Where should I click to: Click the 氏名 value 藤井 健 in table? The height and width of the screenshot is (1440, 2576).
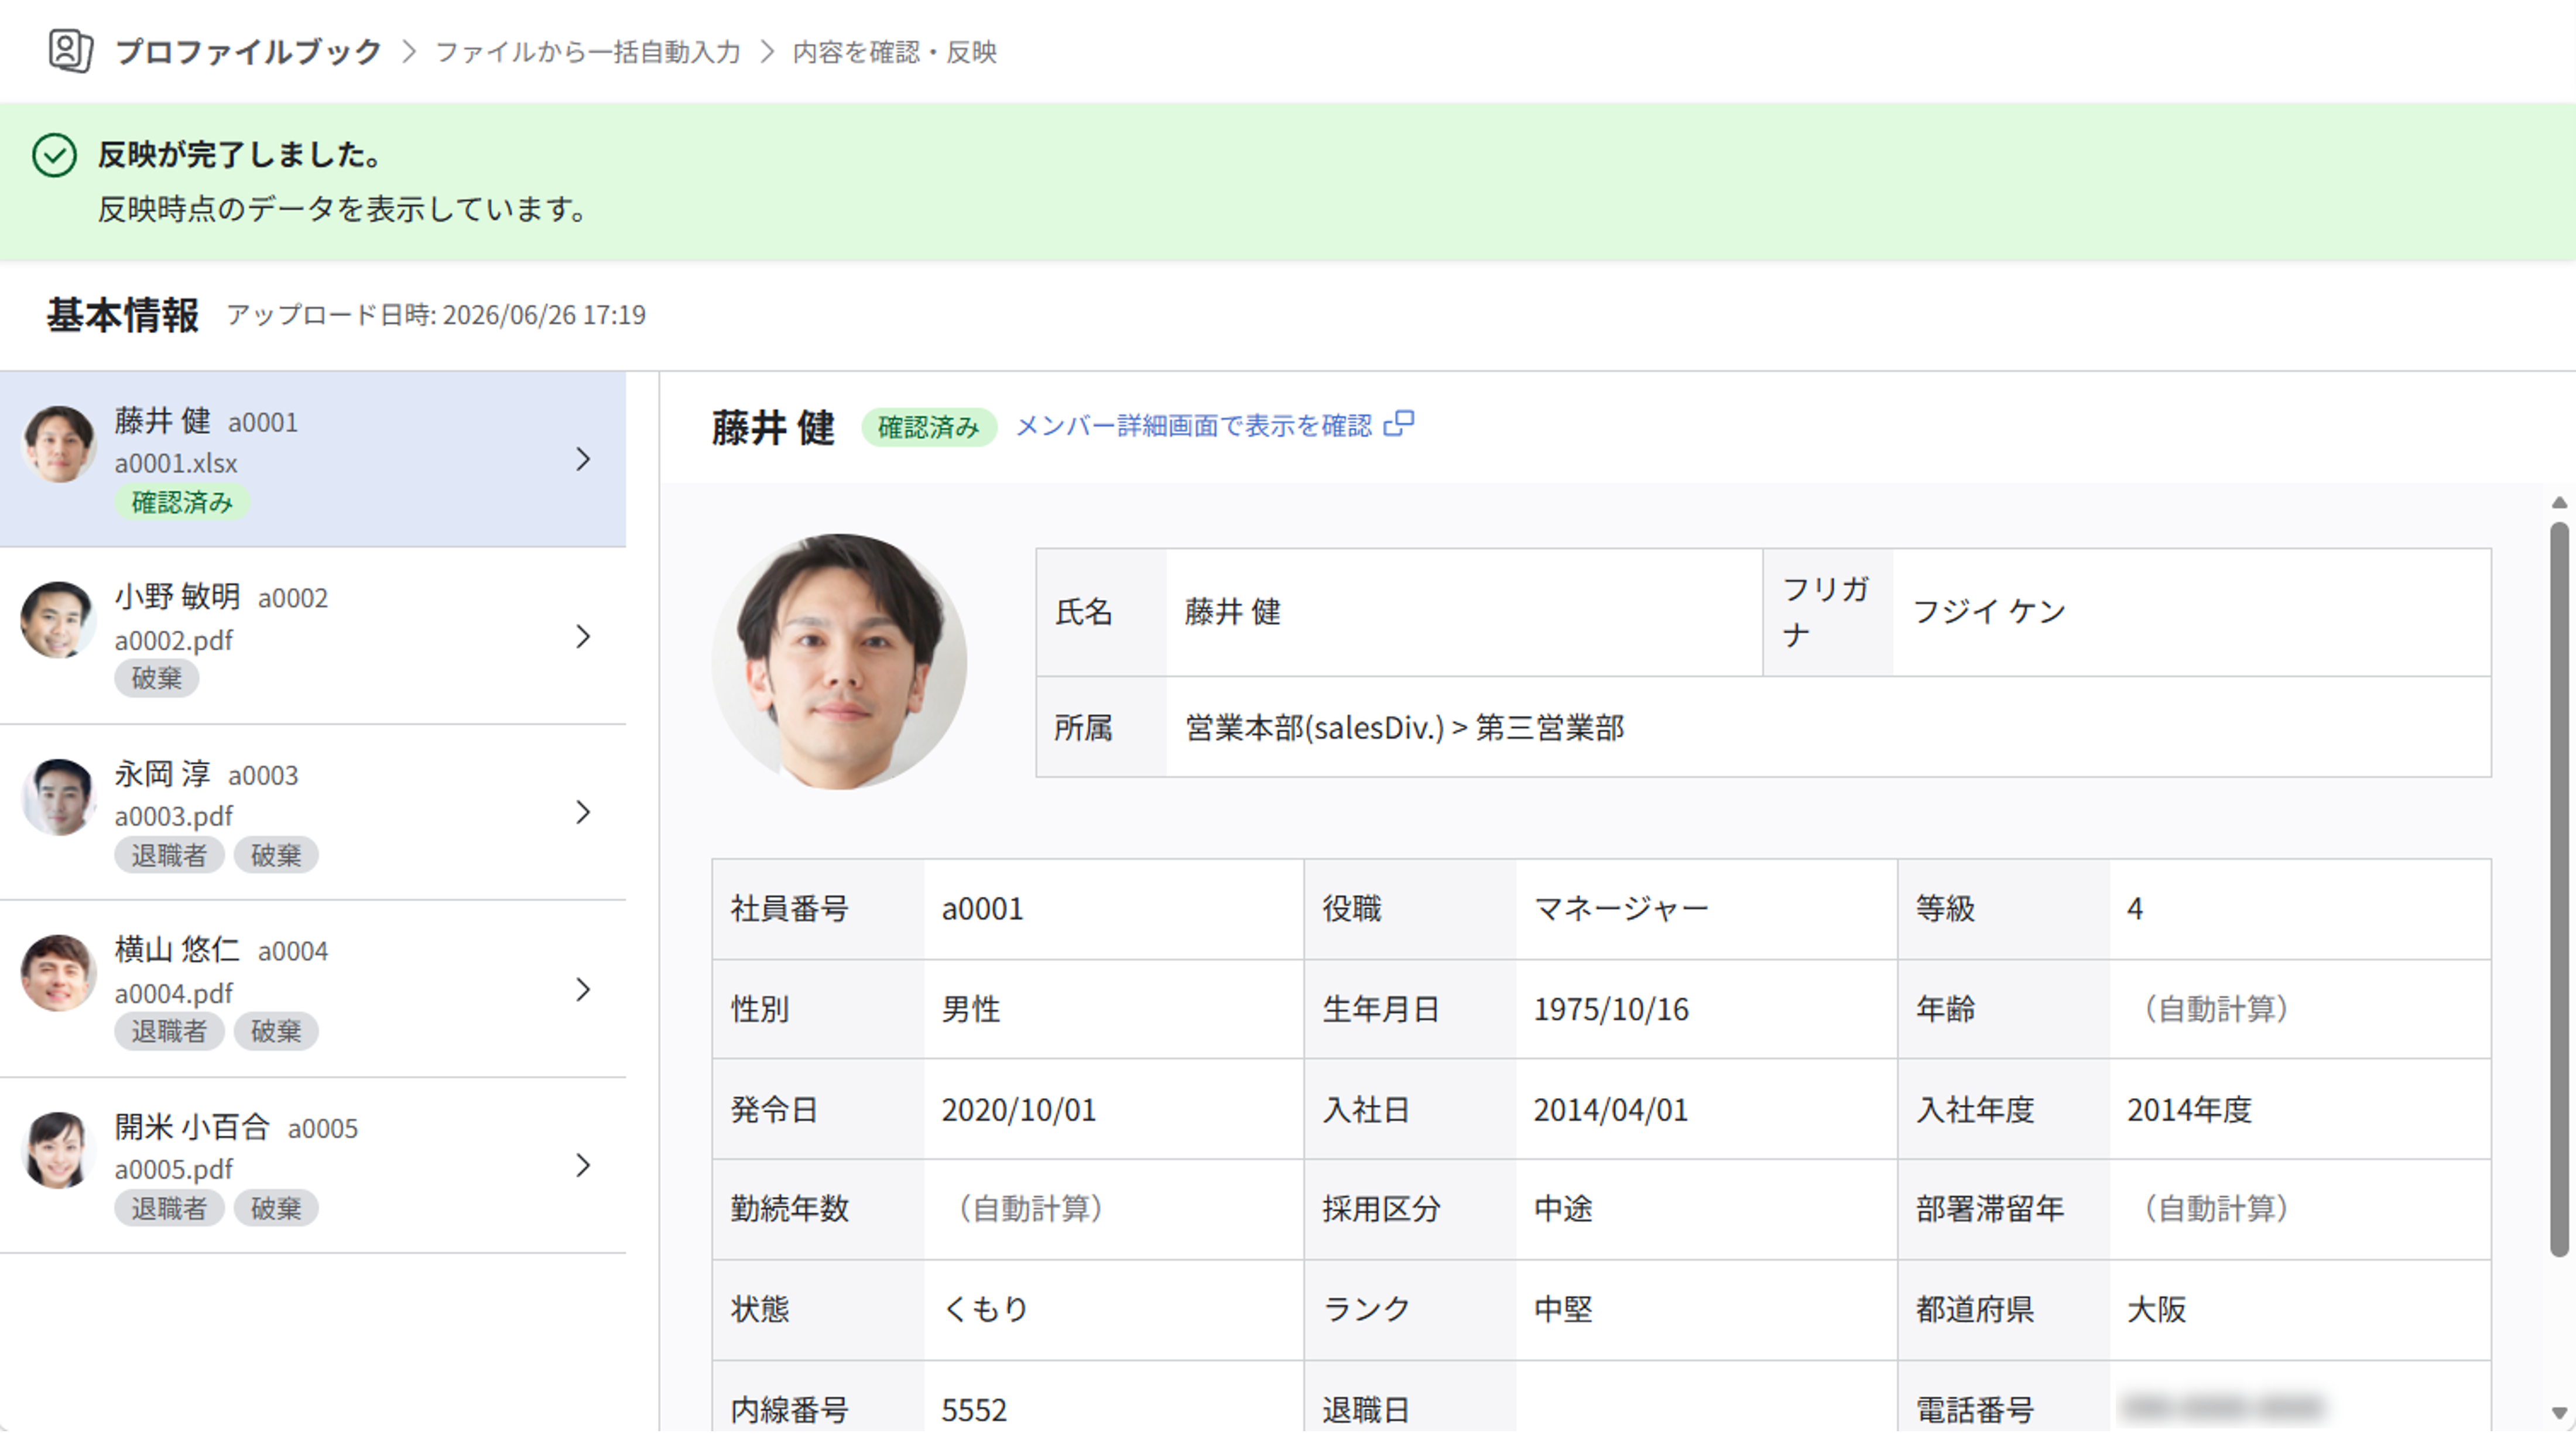click(x=1232, y=611)
